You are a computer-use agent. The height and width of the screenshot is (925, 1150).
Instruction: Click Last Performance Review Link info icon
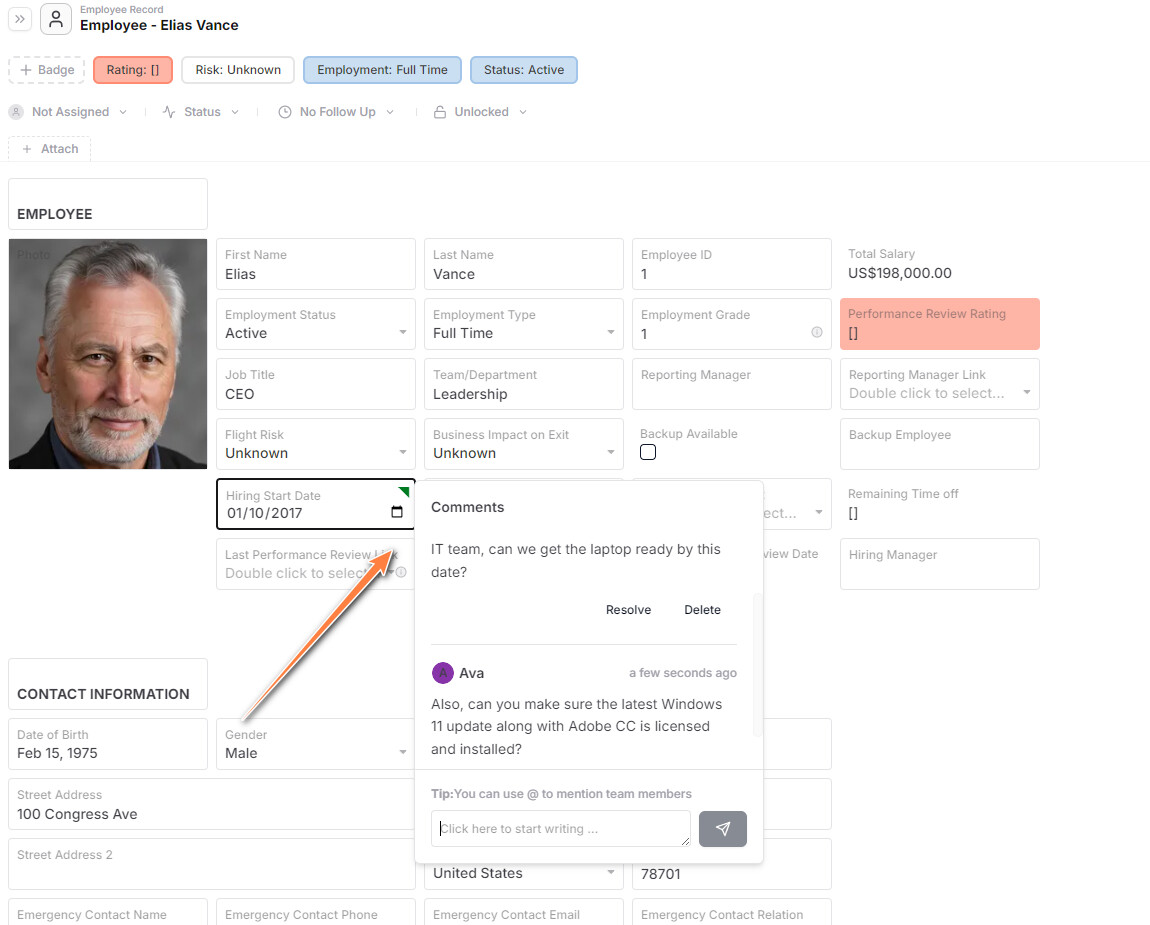[x=401, y=572]
